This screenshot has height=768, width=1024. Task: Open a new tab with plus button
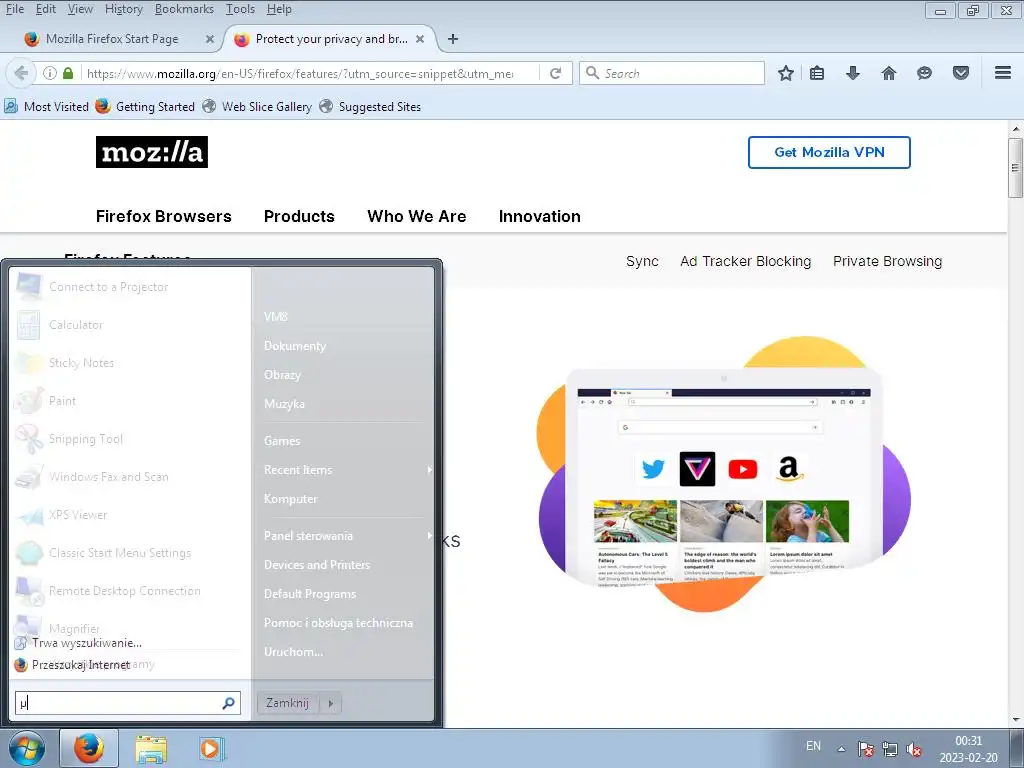click(453, 39)
